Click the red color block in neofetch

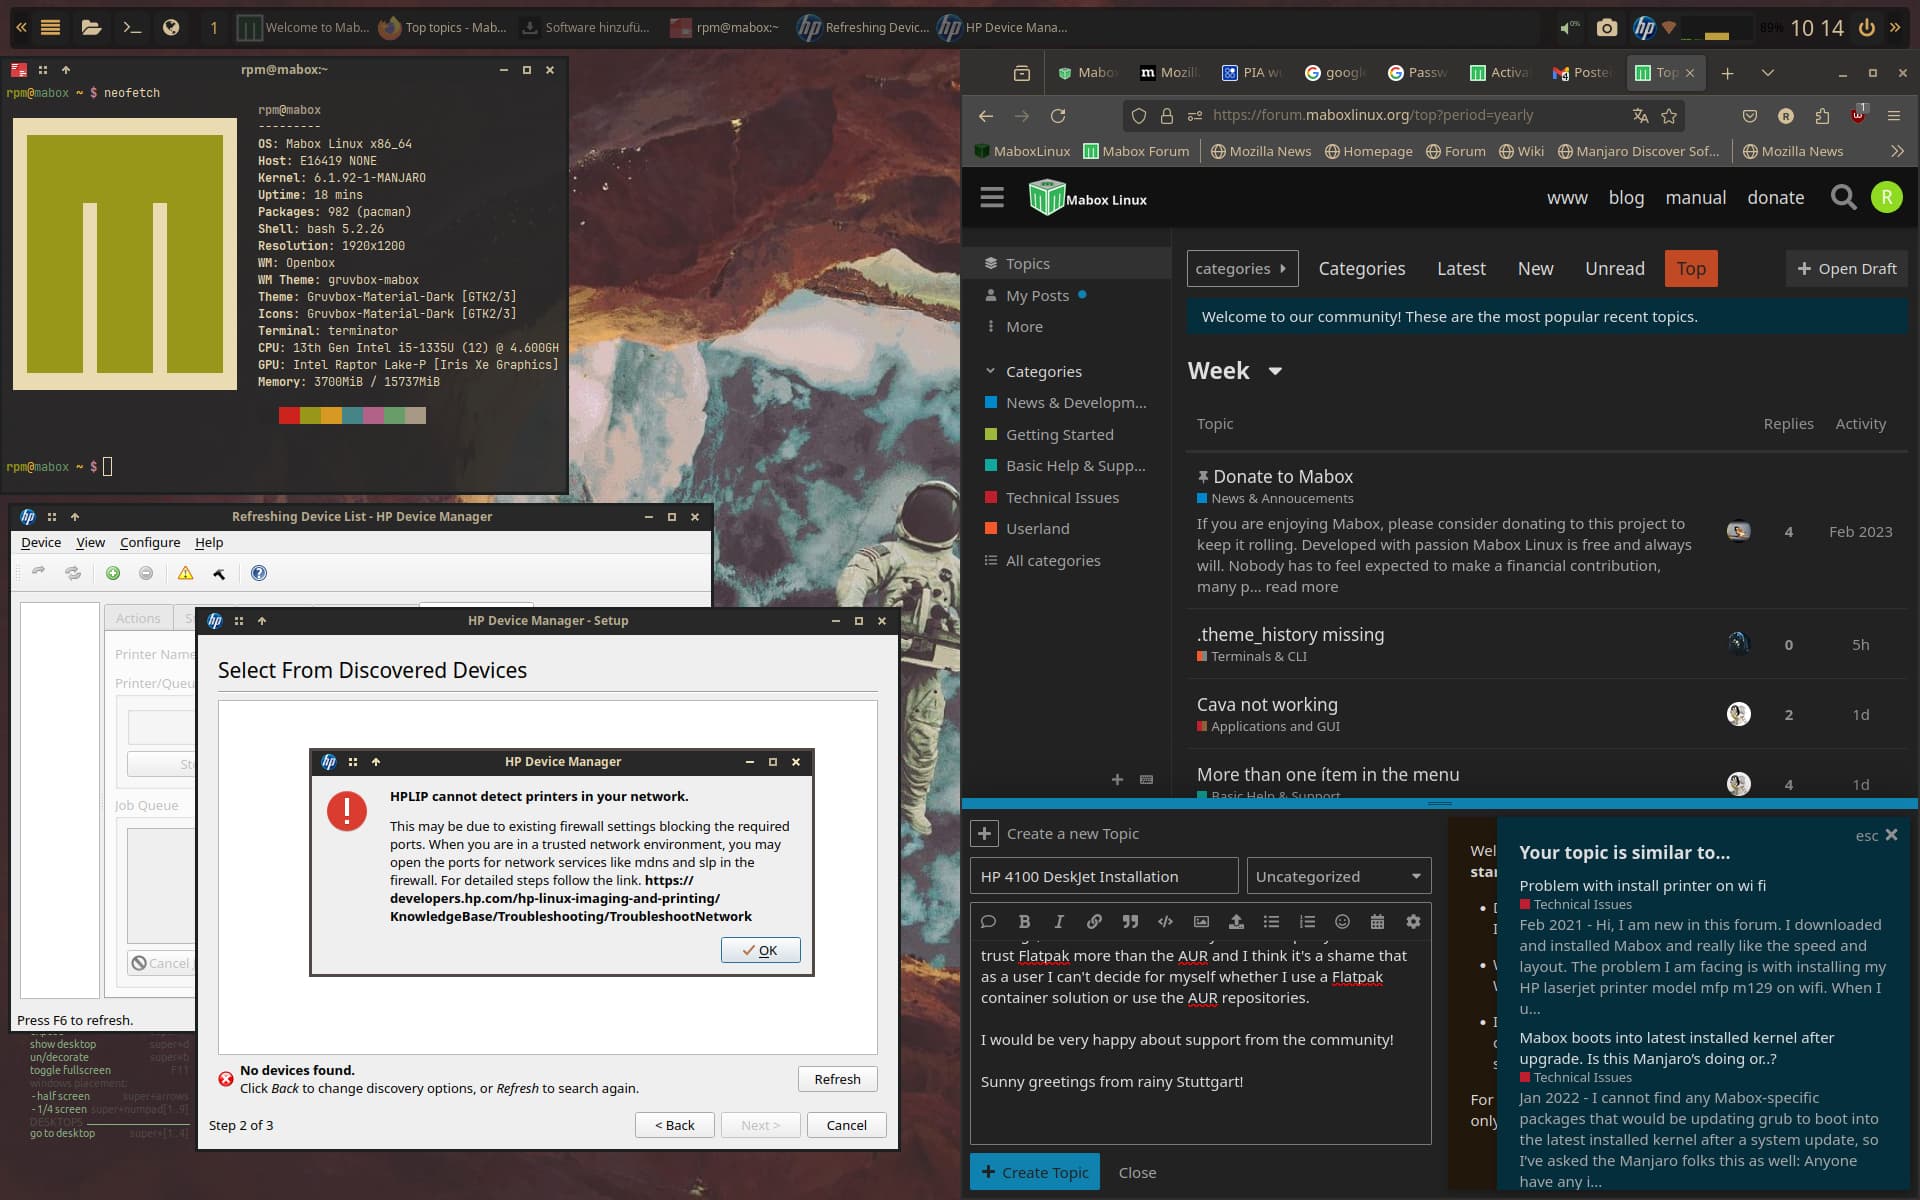pyautogui.click(x=289, y=415)
